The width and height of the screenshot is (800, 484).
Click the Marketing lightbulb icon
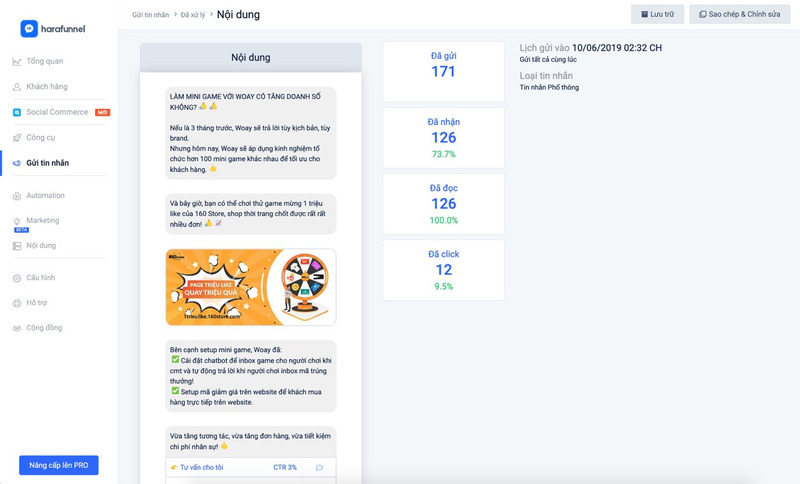click(17, 221)
